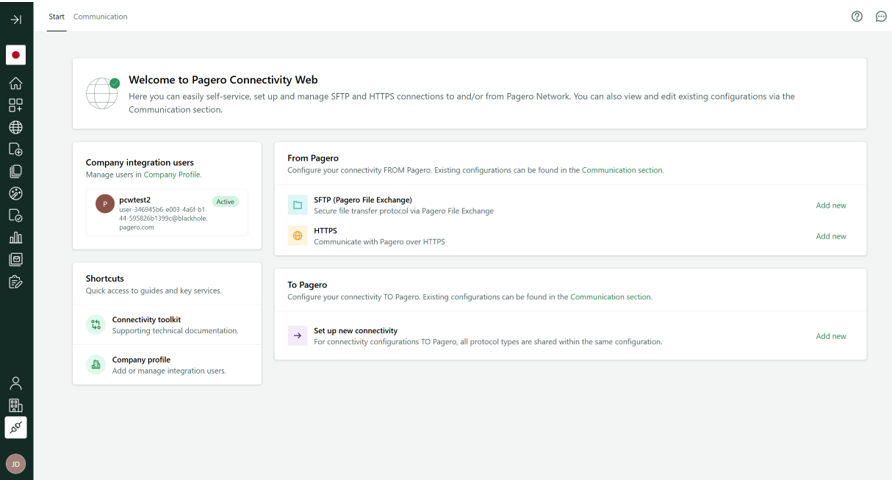
Task: Open the edit document pencil icon
Action: tap(16, 282)
